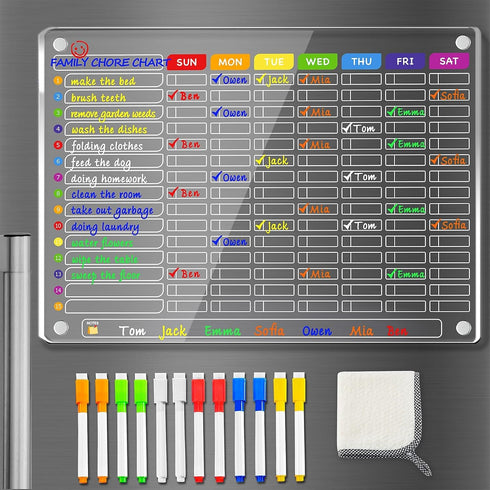Select number 5 circle beside folding clothes
This screenshot has height=490, width=490.
58,145
